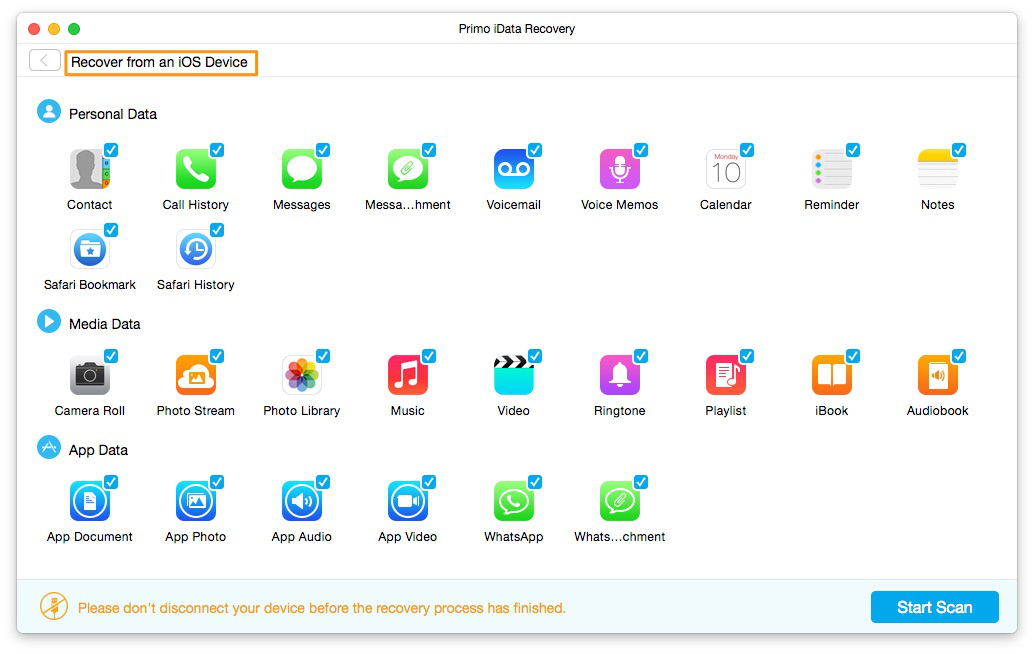Screen dimensions: 1034x654
Task: Toggle the Video checkbox
Action: click(x=535, y=356)
